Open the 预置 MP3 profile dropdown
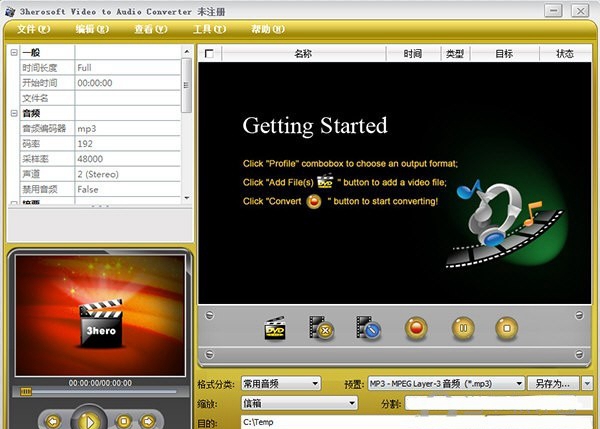 click(446, 383)
